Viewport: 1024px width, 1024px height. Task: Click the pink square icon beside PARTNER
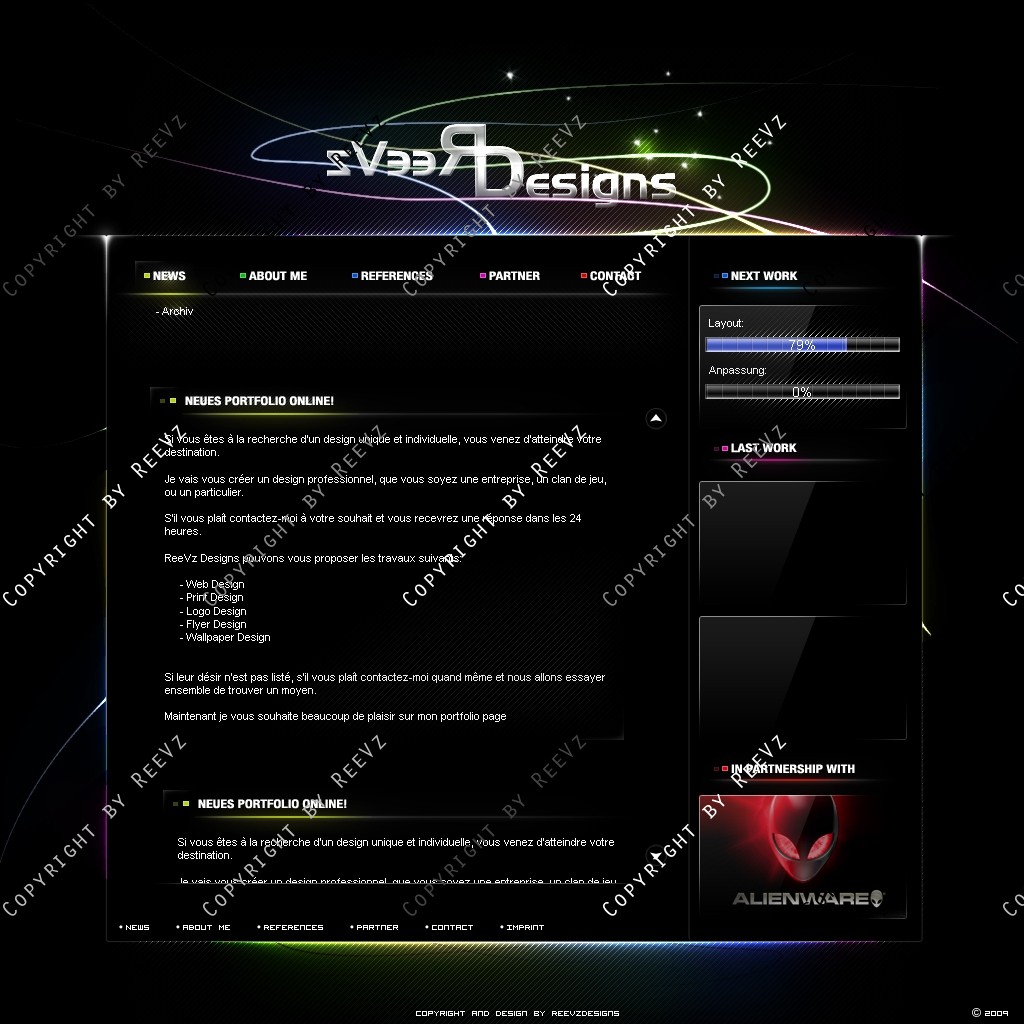483,276
